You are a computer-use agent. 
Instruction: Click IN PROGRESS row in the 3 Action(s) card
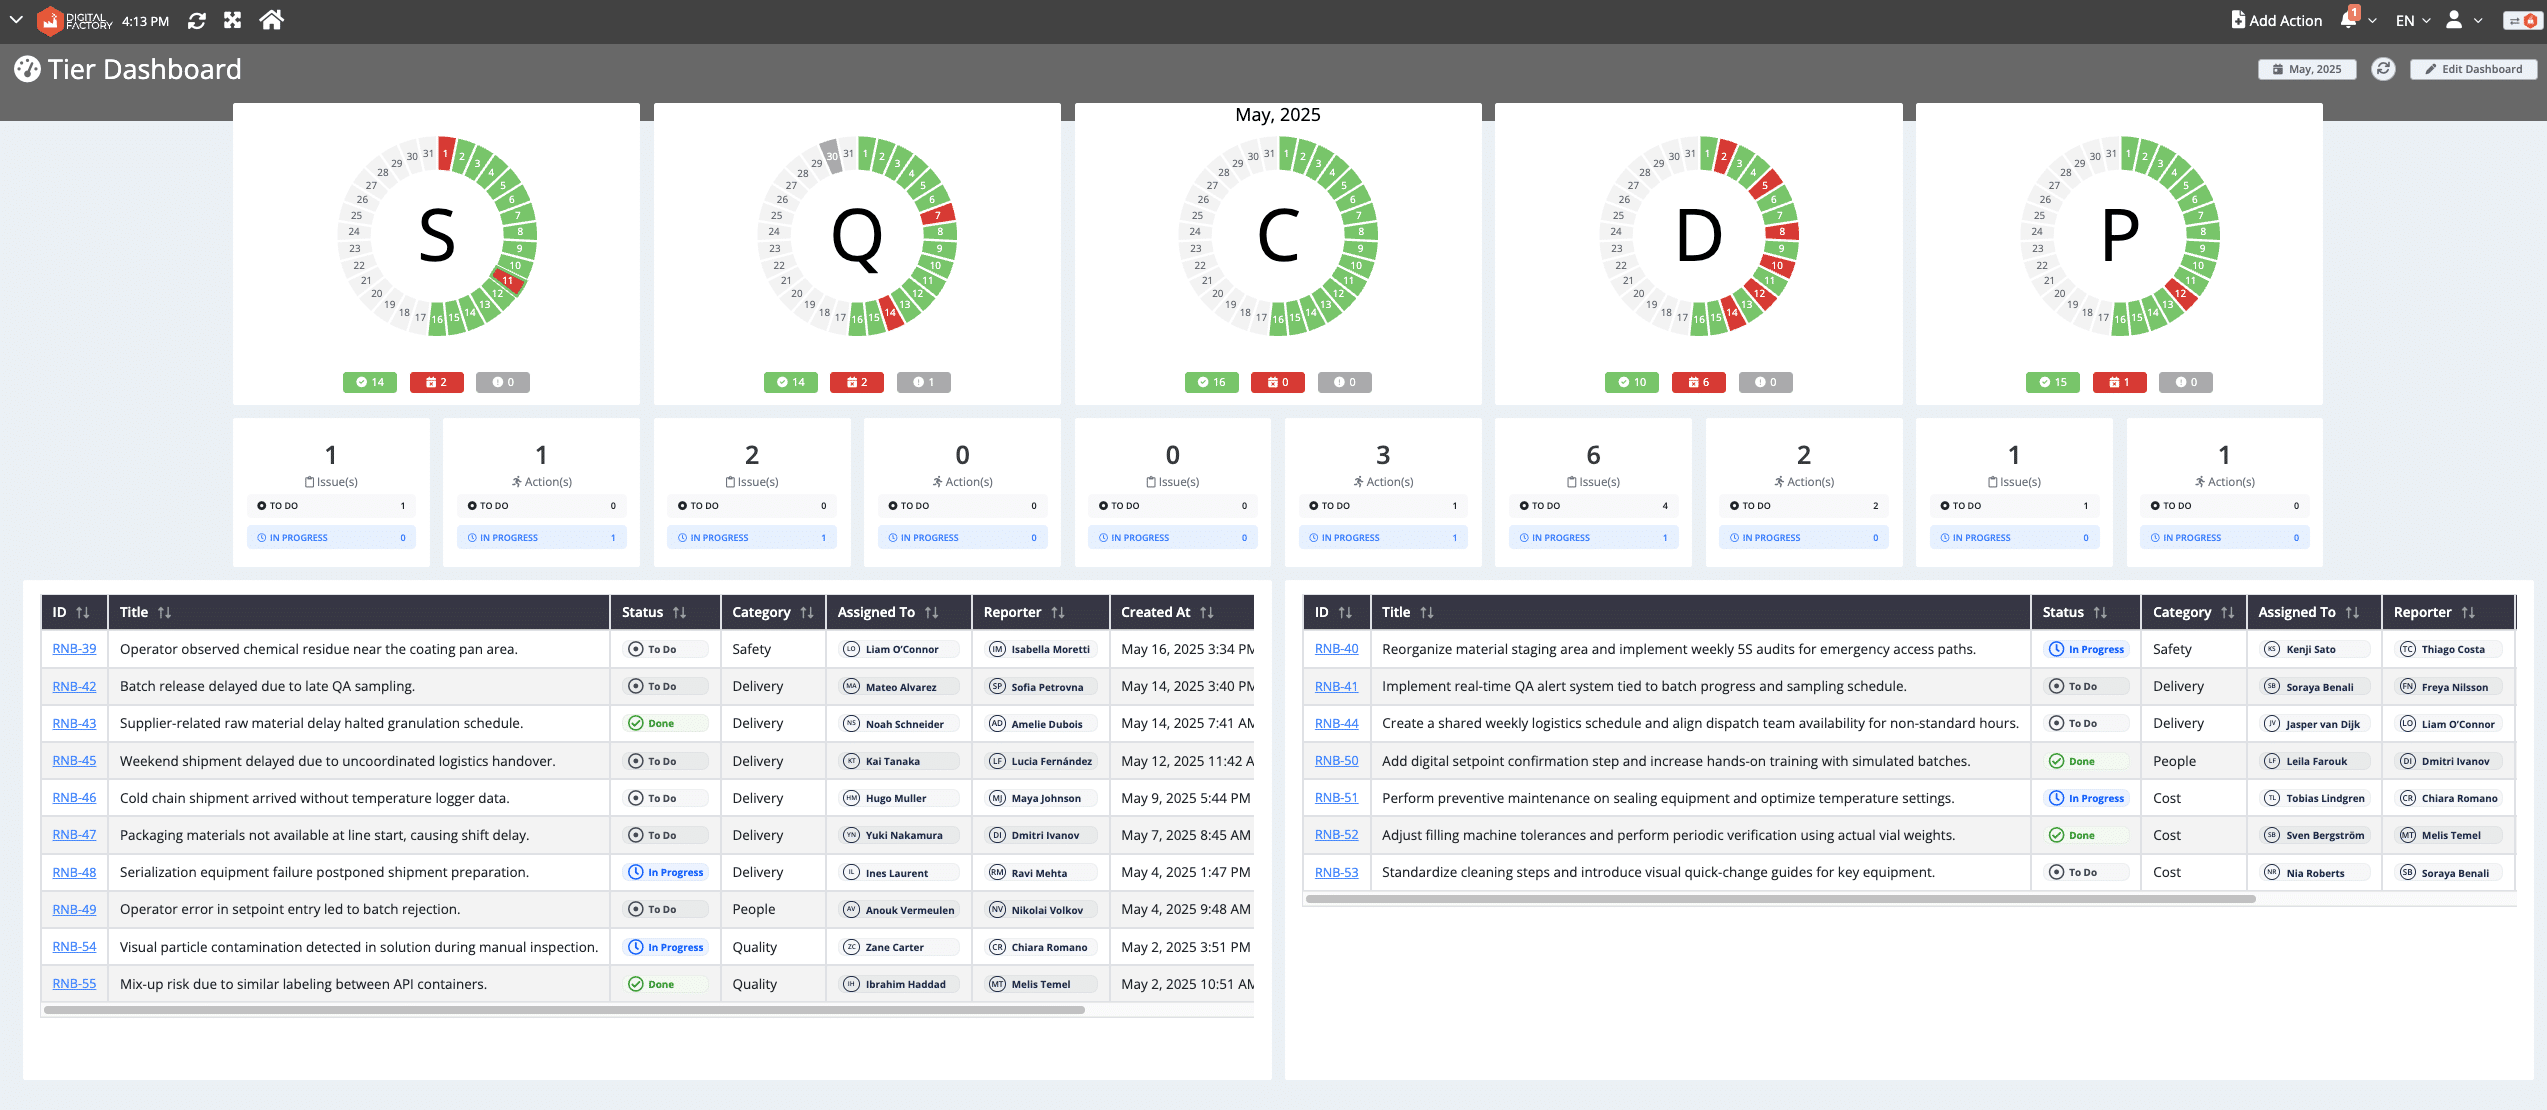coord(1383,538)
